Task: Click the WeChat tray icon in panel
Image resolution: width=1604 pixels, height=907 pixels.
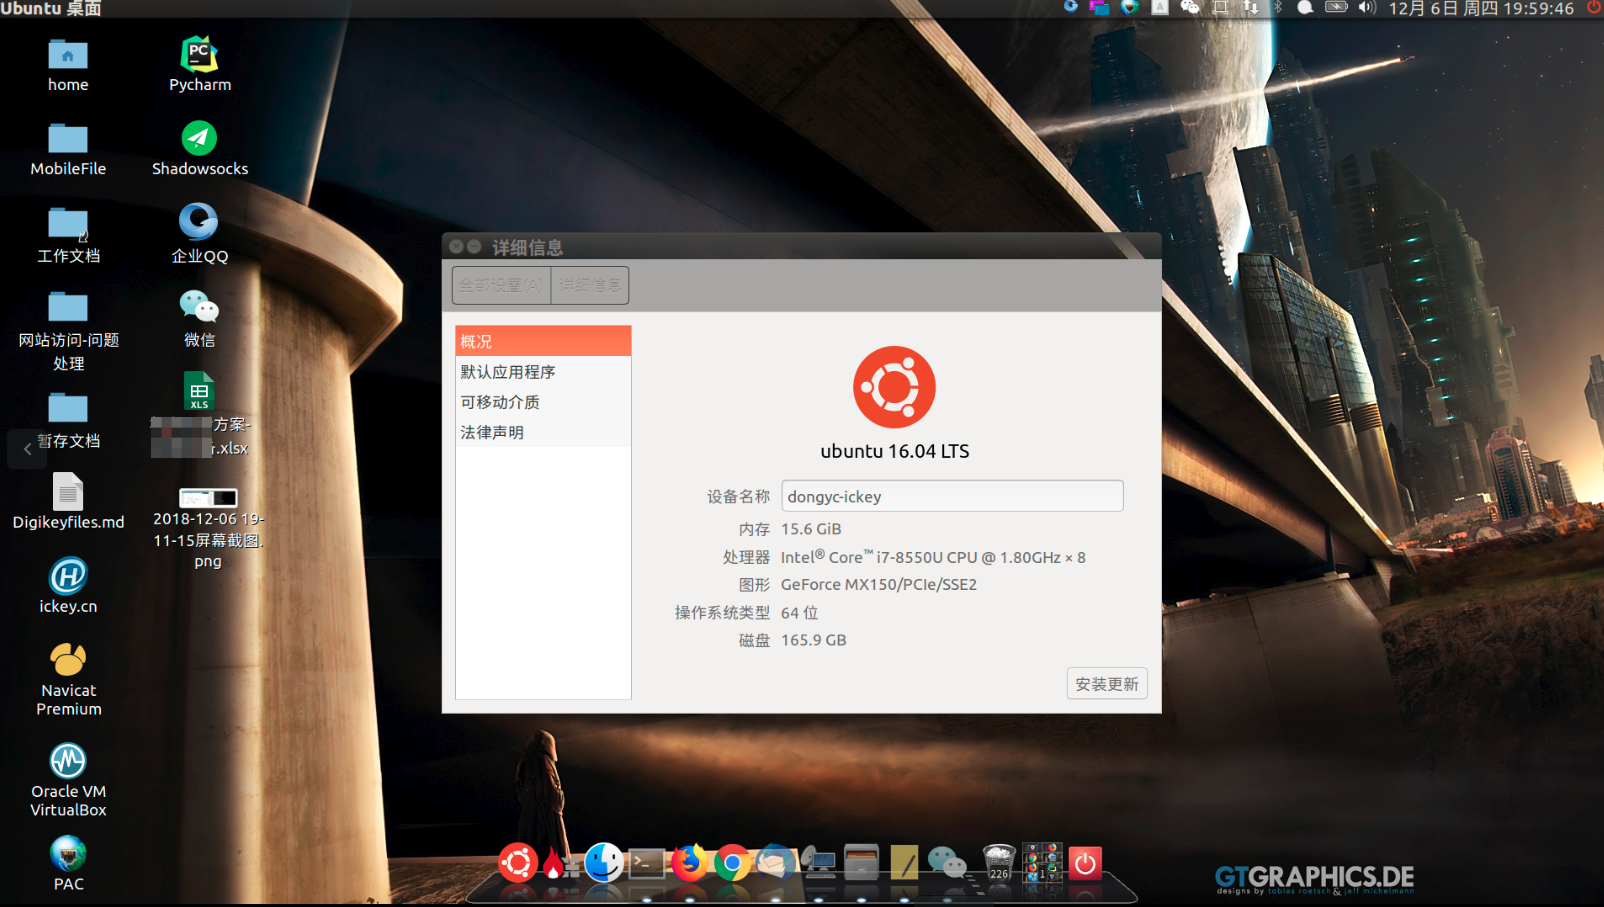Action: [1189, 8]
